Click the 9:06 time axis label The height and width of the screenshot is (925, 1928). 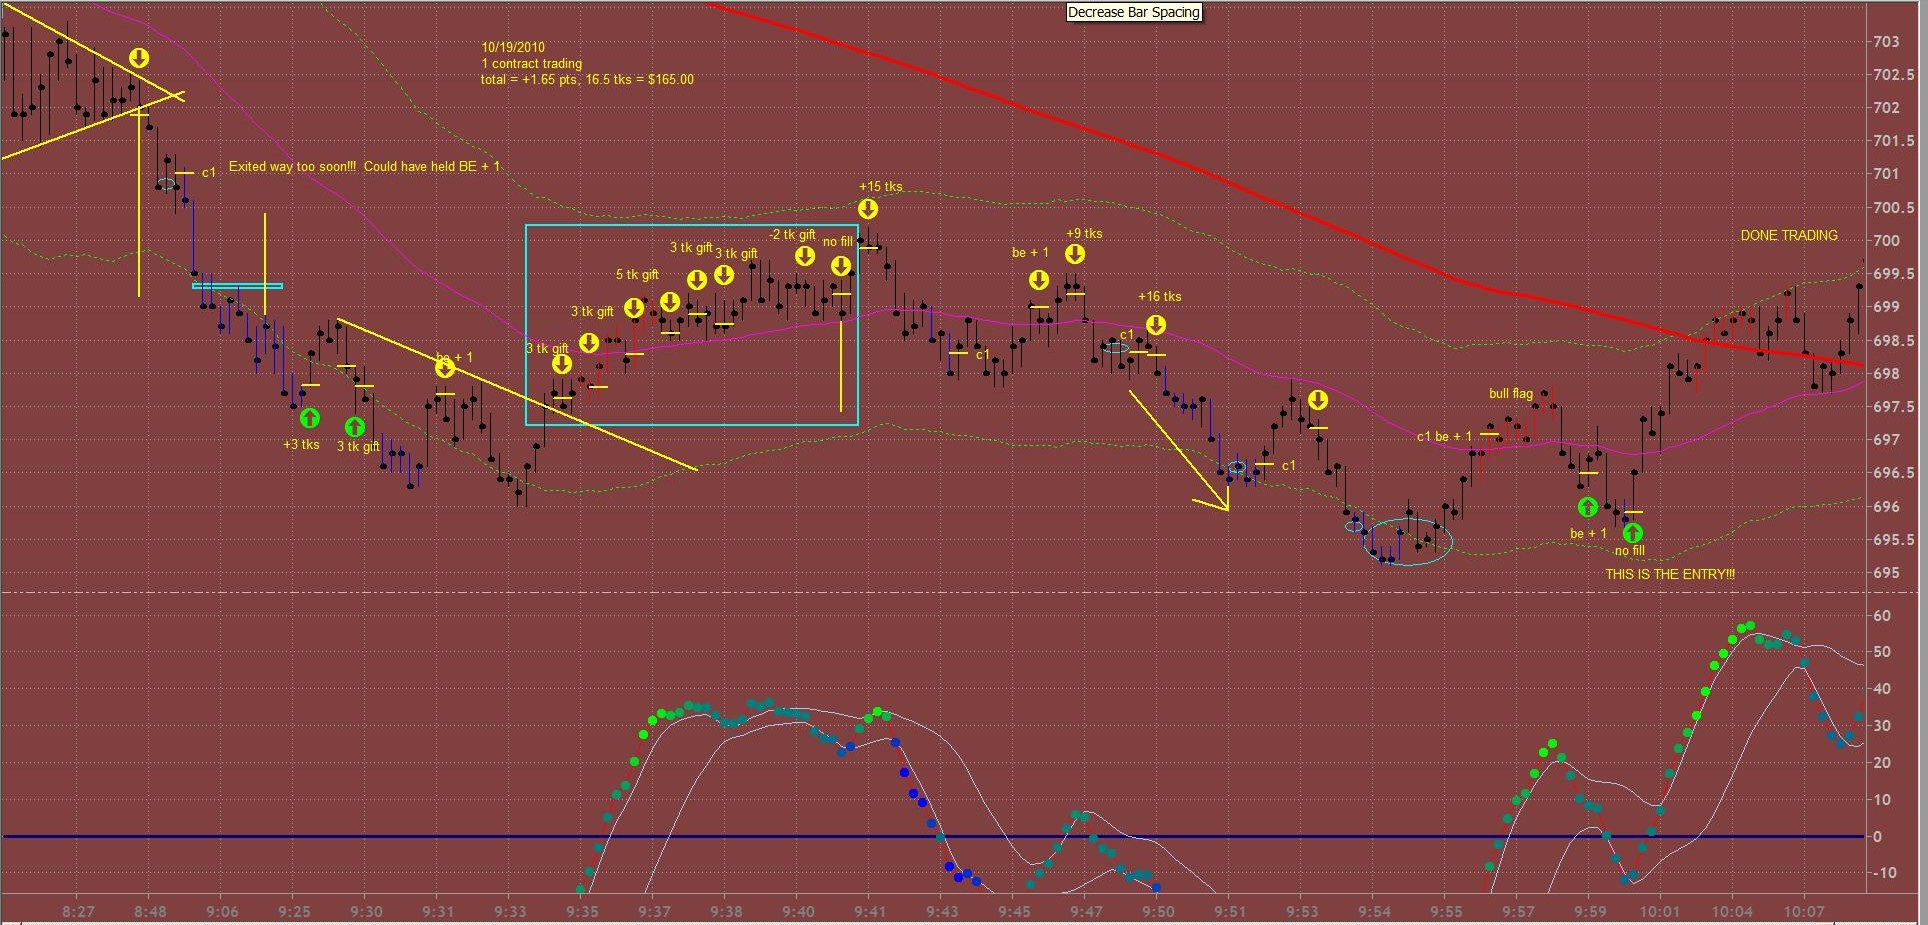[222, 911]
